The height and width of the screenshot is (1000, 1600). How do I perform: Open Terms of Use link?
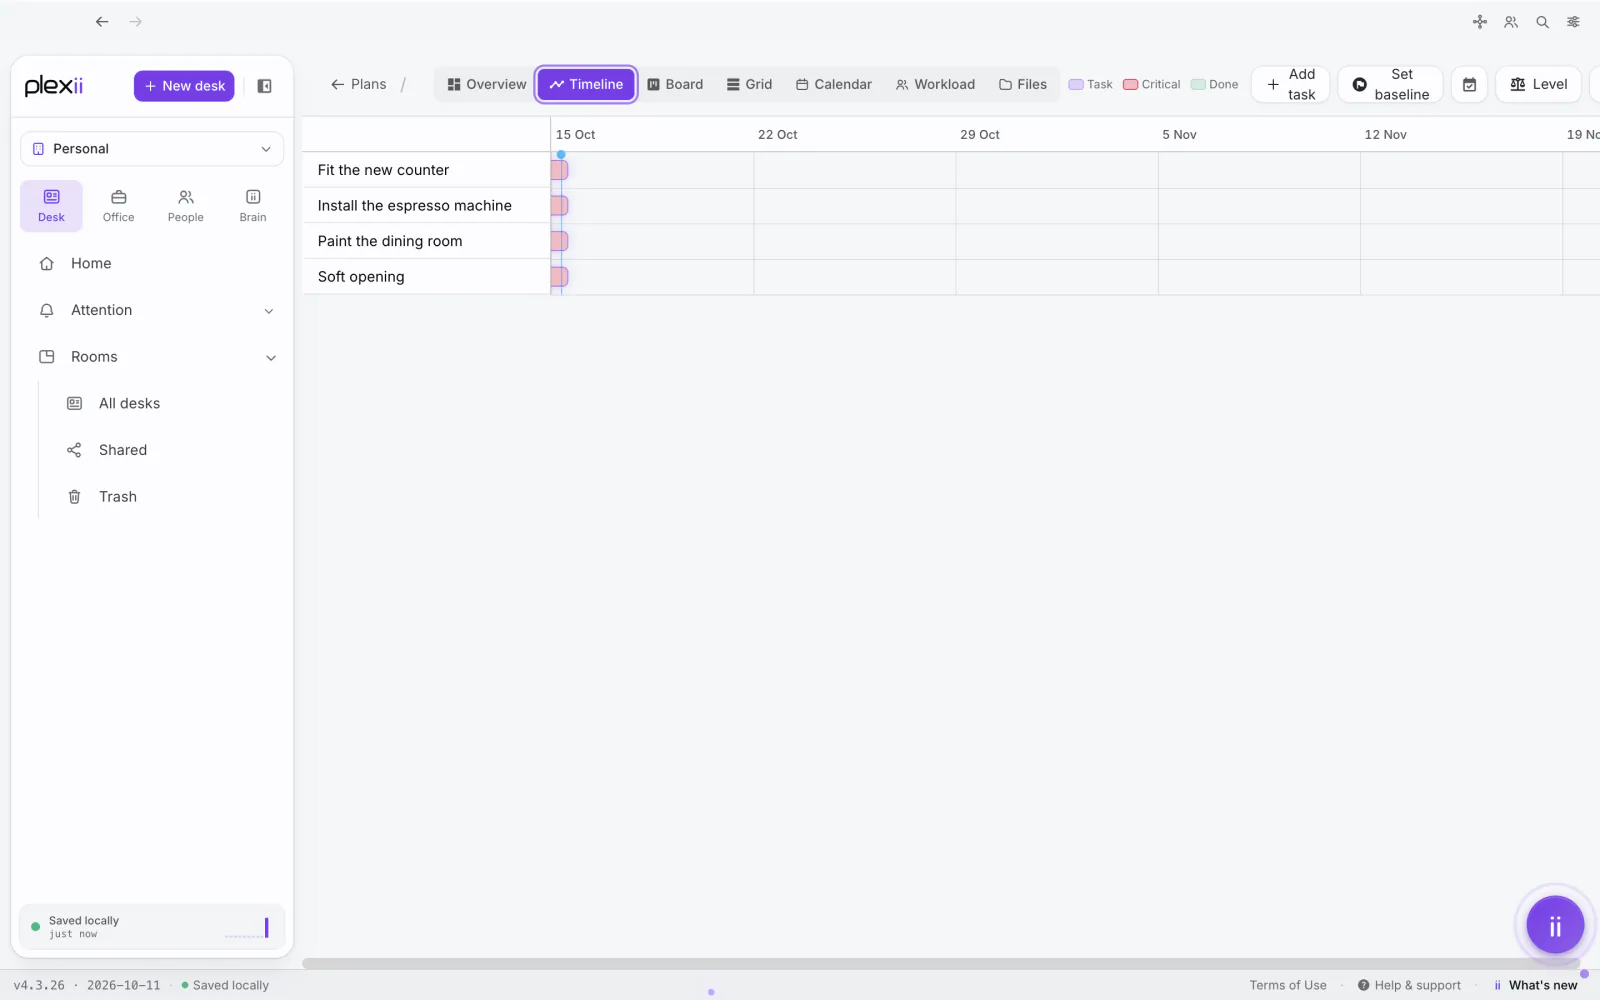coord(1288,985)
